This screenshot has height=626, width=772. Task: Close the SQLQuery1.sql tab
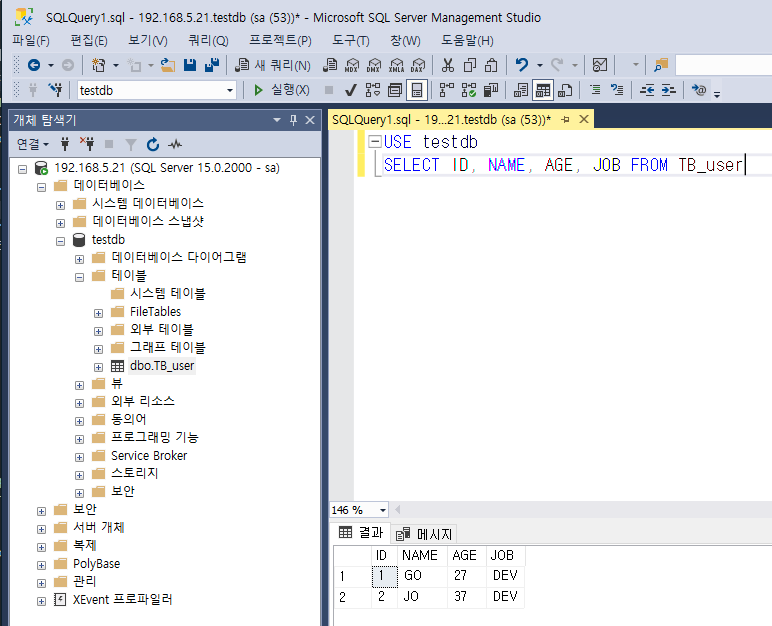[584, 119]
